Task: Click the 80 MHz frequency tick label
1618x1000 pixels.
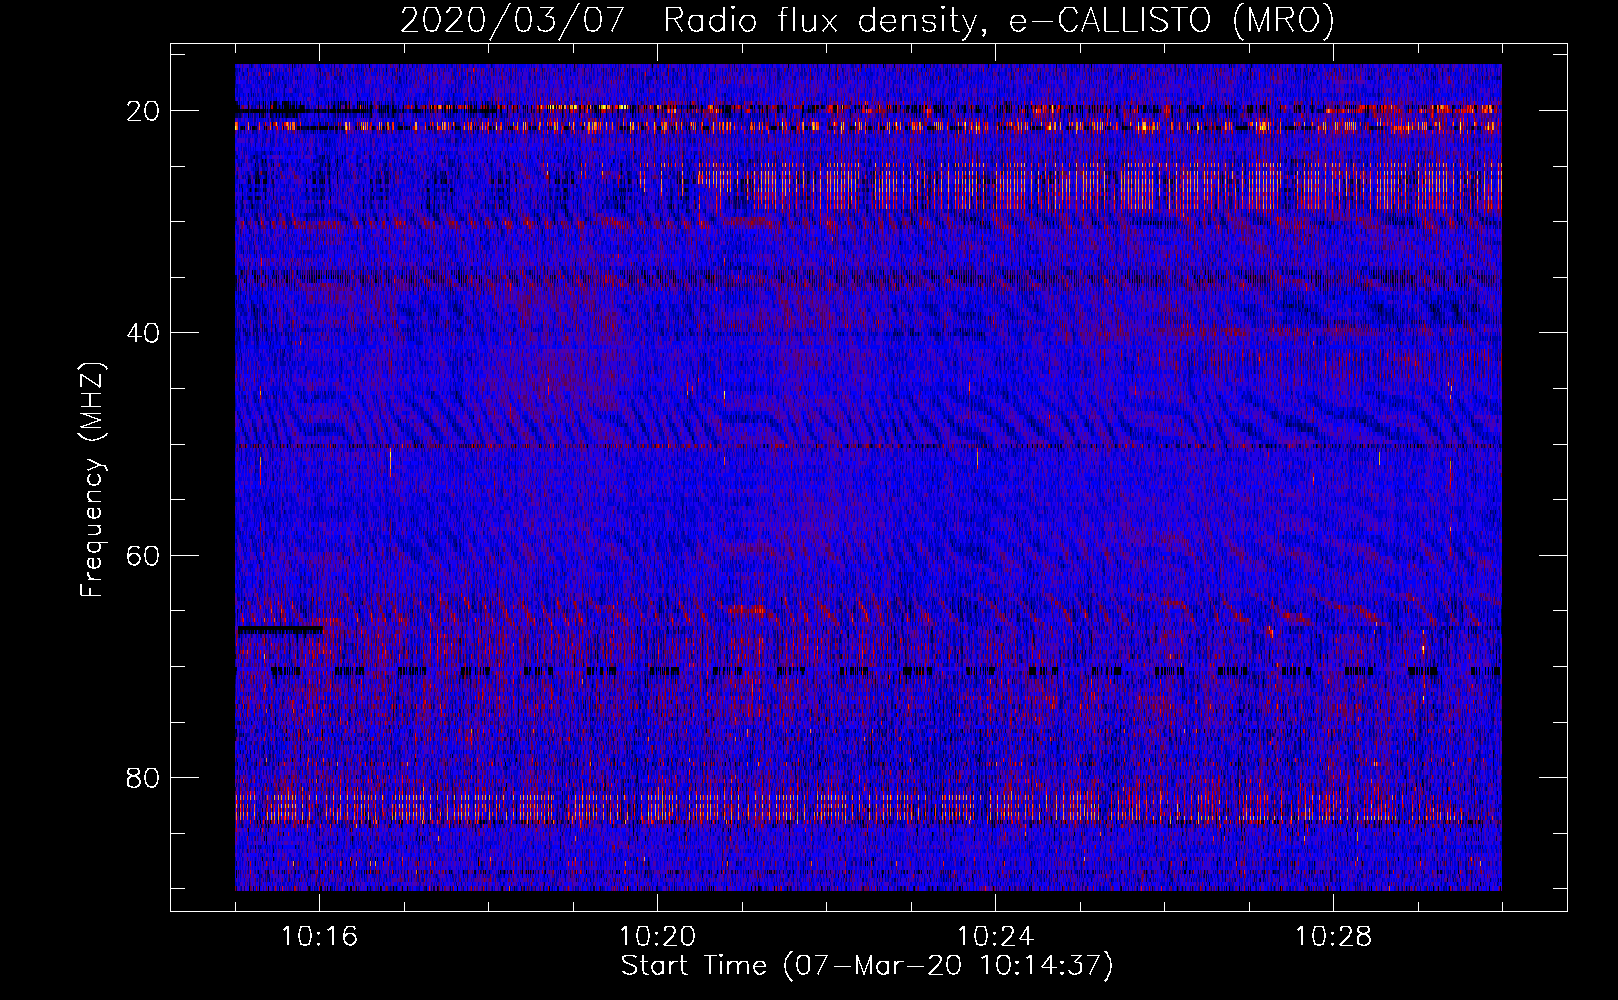Action: (x=143, y=777)
